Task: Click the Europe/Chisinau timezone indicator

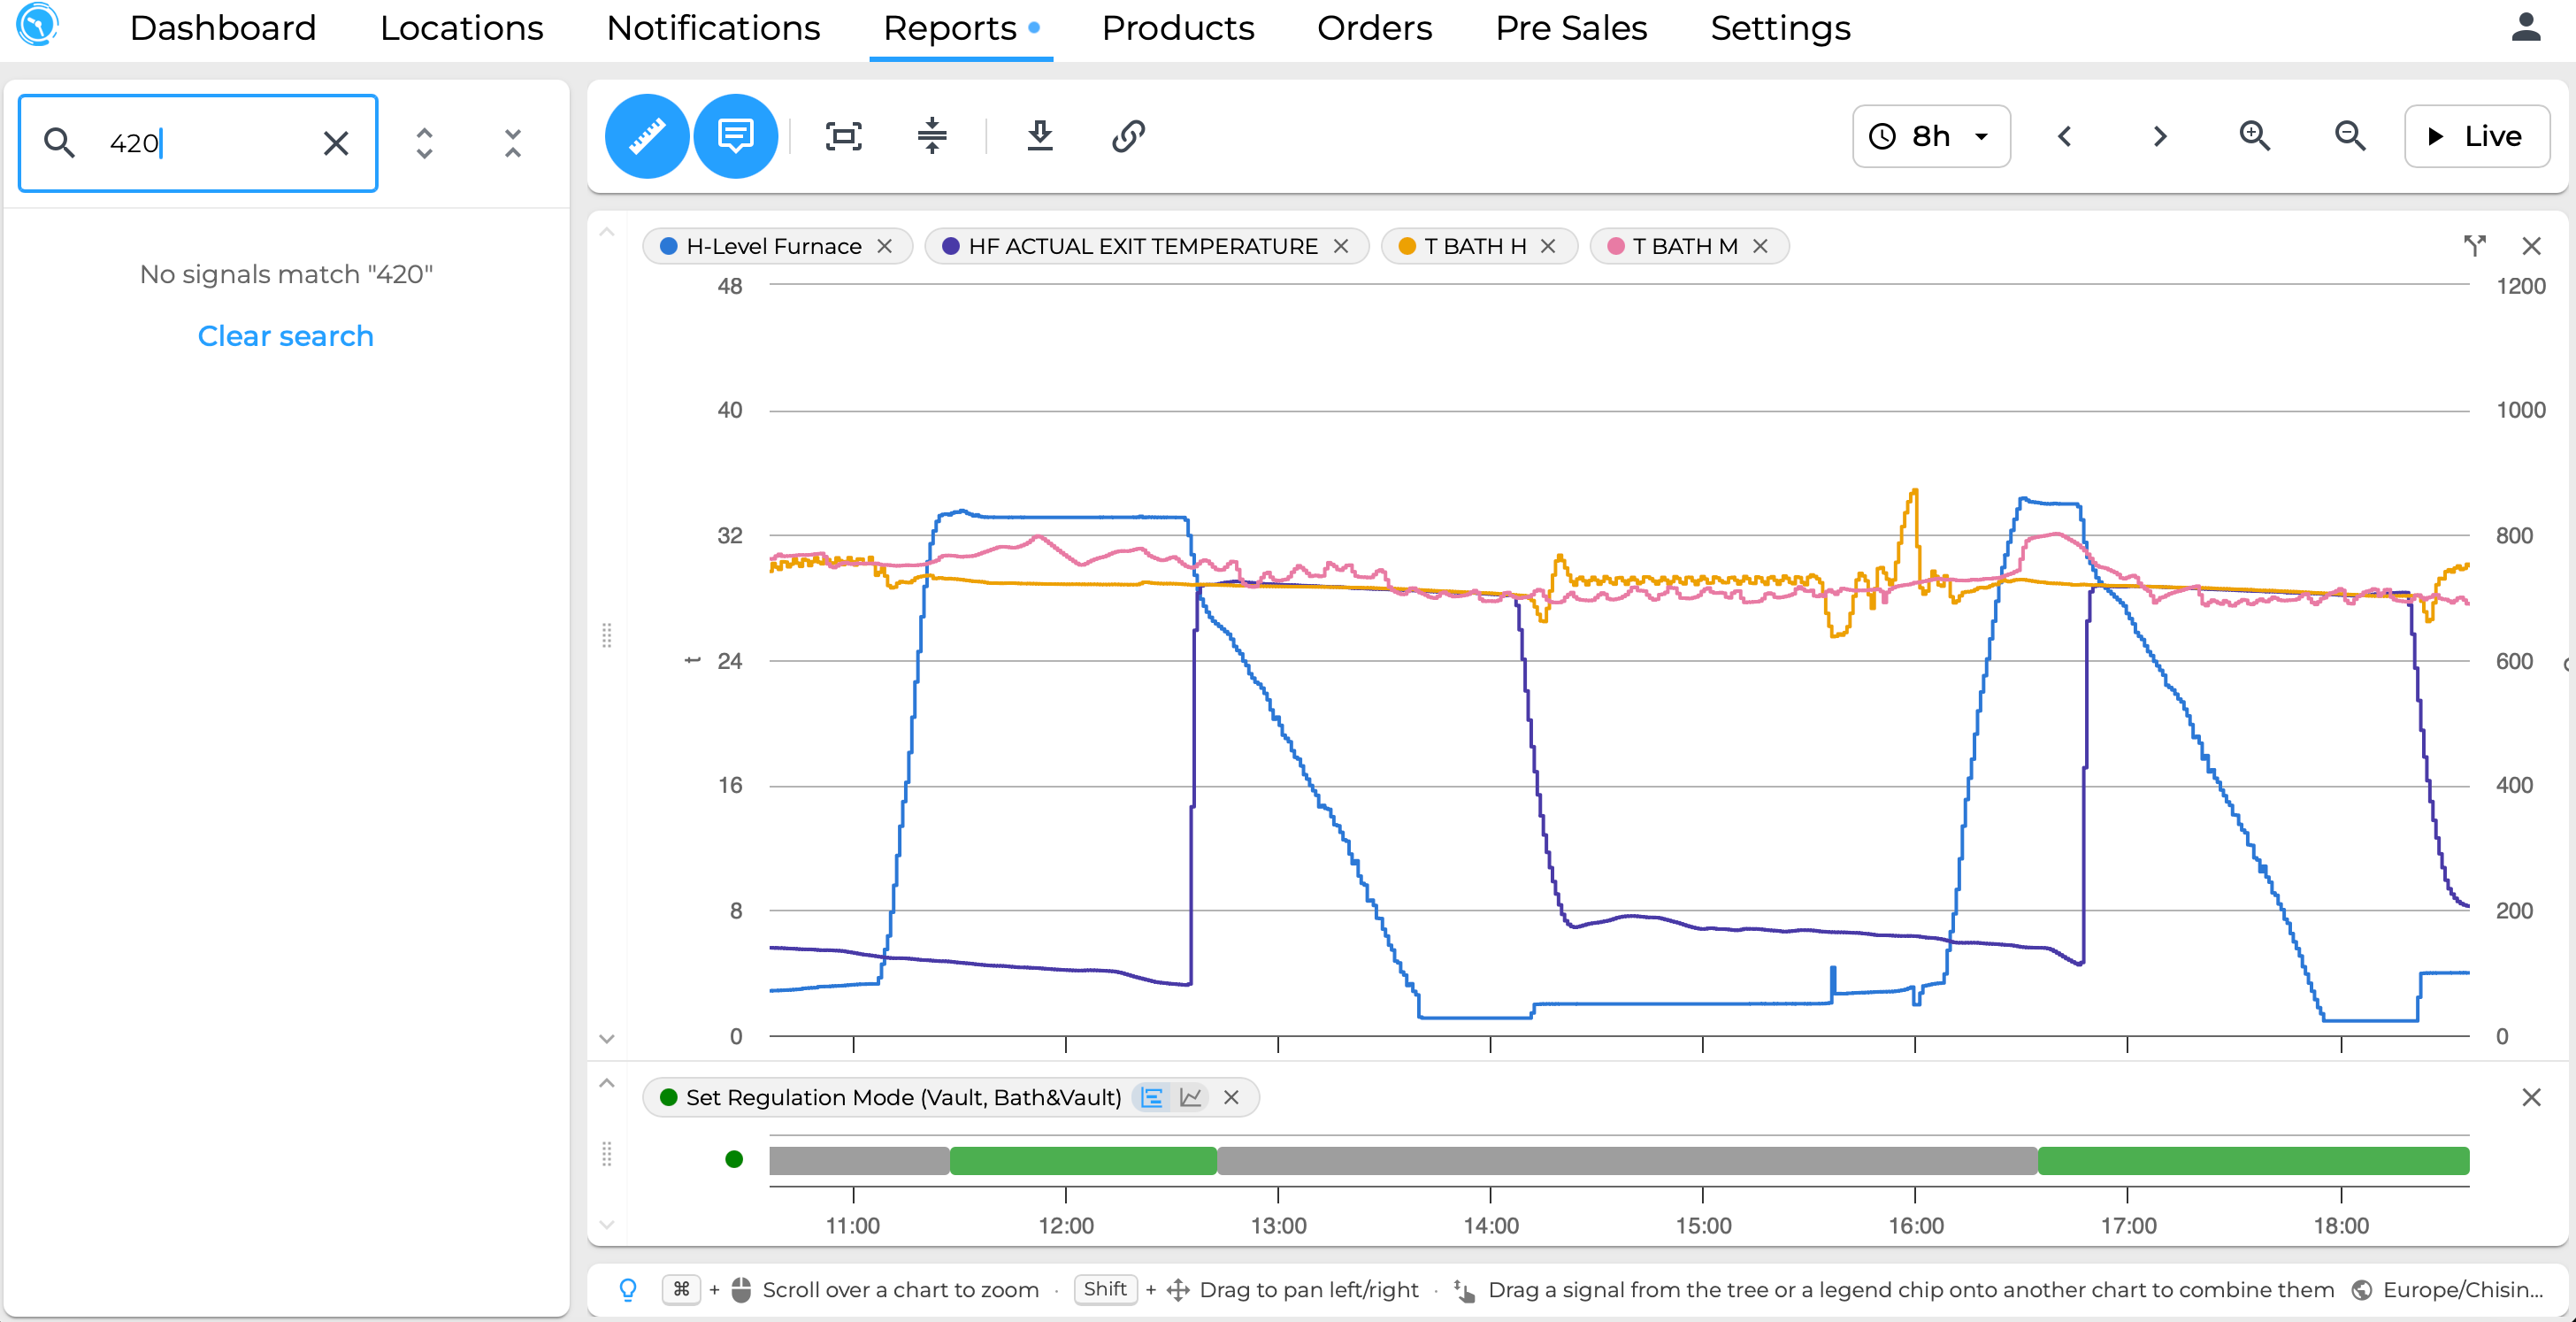Action: click(2448, 1290)
